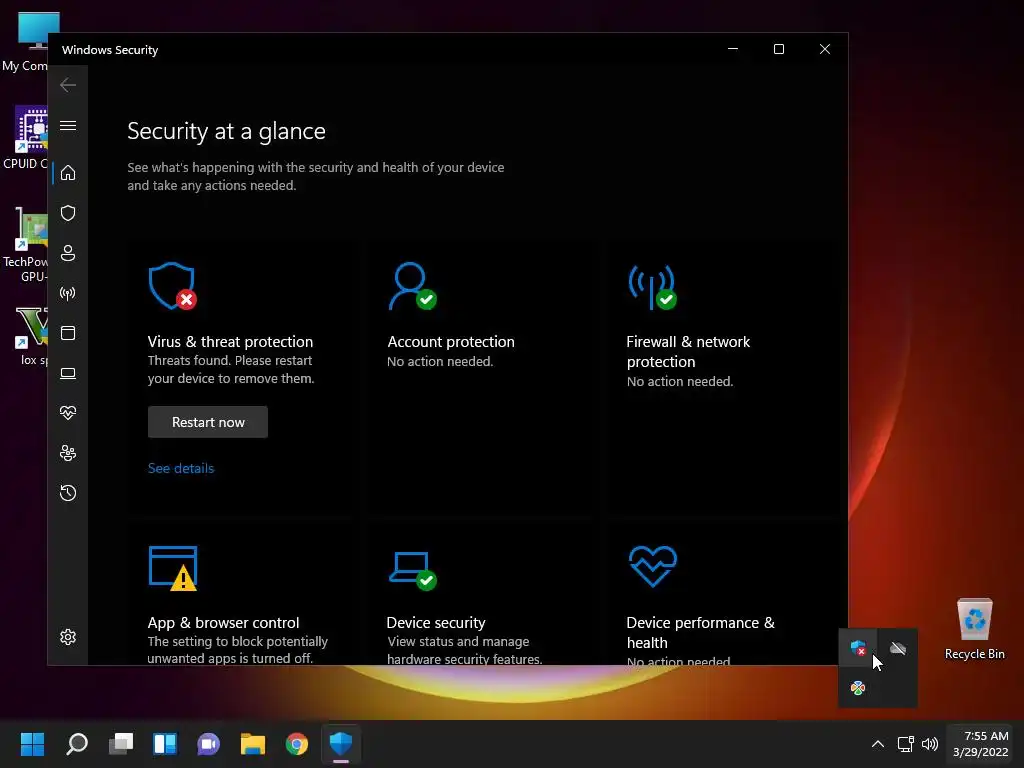Select the My Computer desktop icon
The image size is (1024, 768).
tap(25, 42)
